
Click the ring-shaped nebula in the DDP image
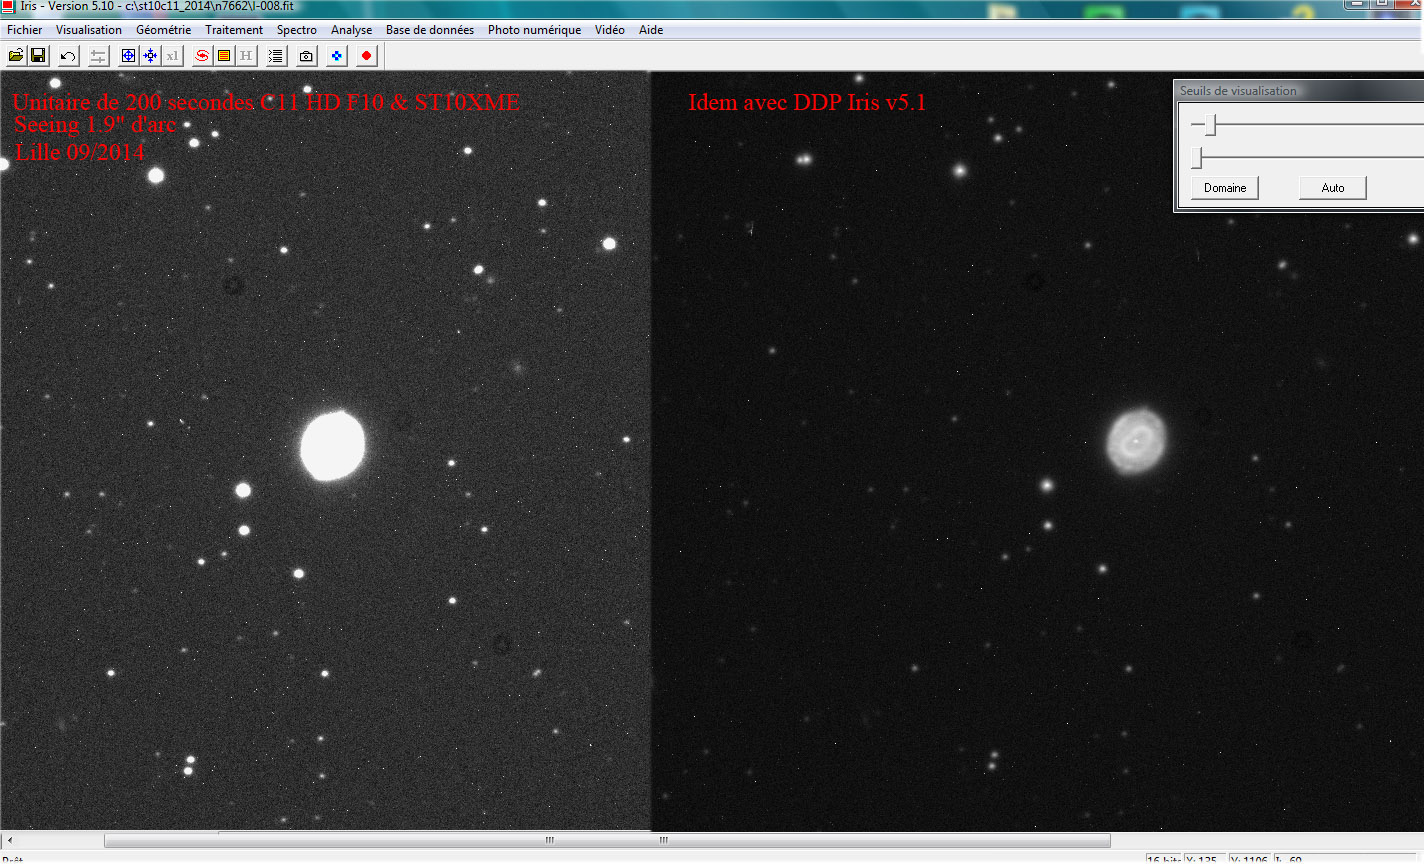pos(1136,439)
